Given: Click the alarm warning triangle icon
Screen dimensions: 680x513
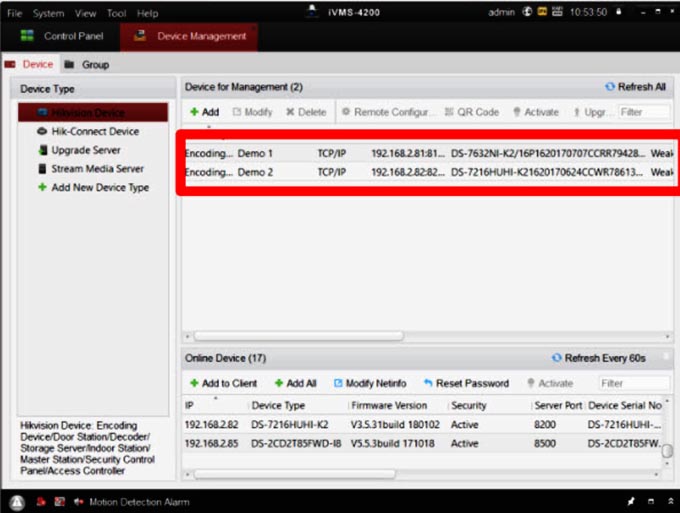Looking at the screenshot, I should click(17, 503).
